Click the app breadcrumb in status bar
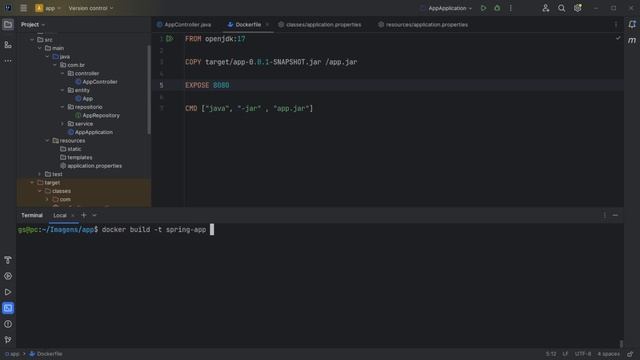Screen dimensions: 640x360 click(x=12, y=354)
